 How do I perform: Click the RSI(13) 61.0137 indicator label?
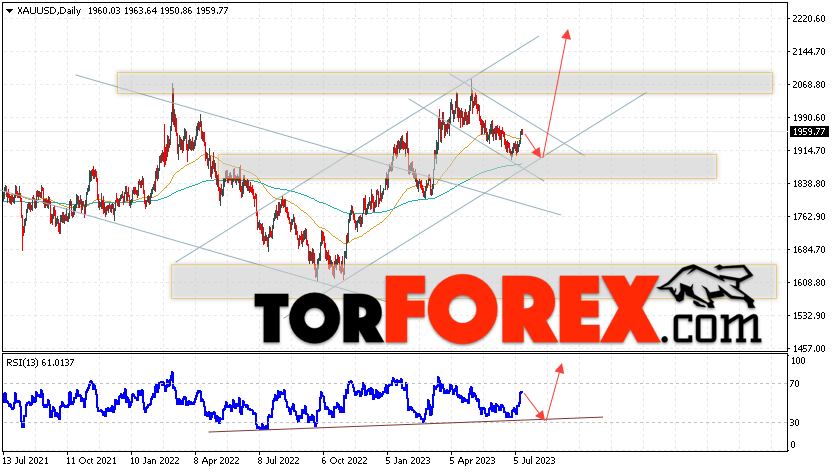pyautogui.click(x=40, y=363)
